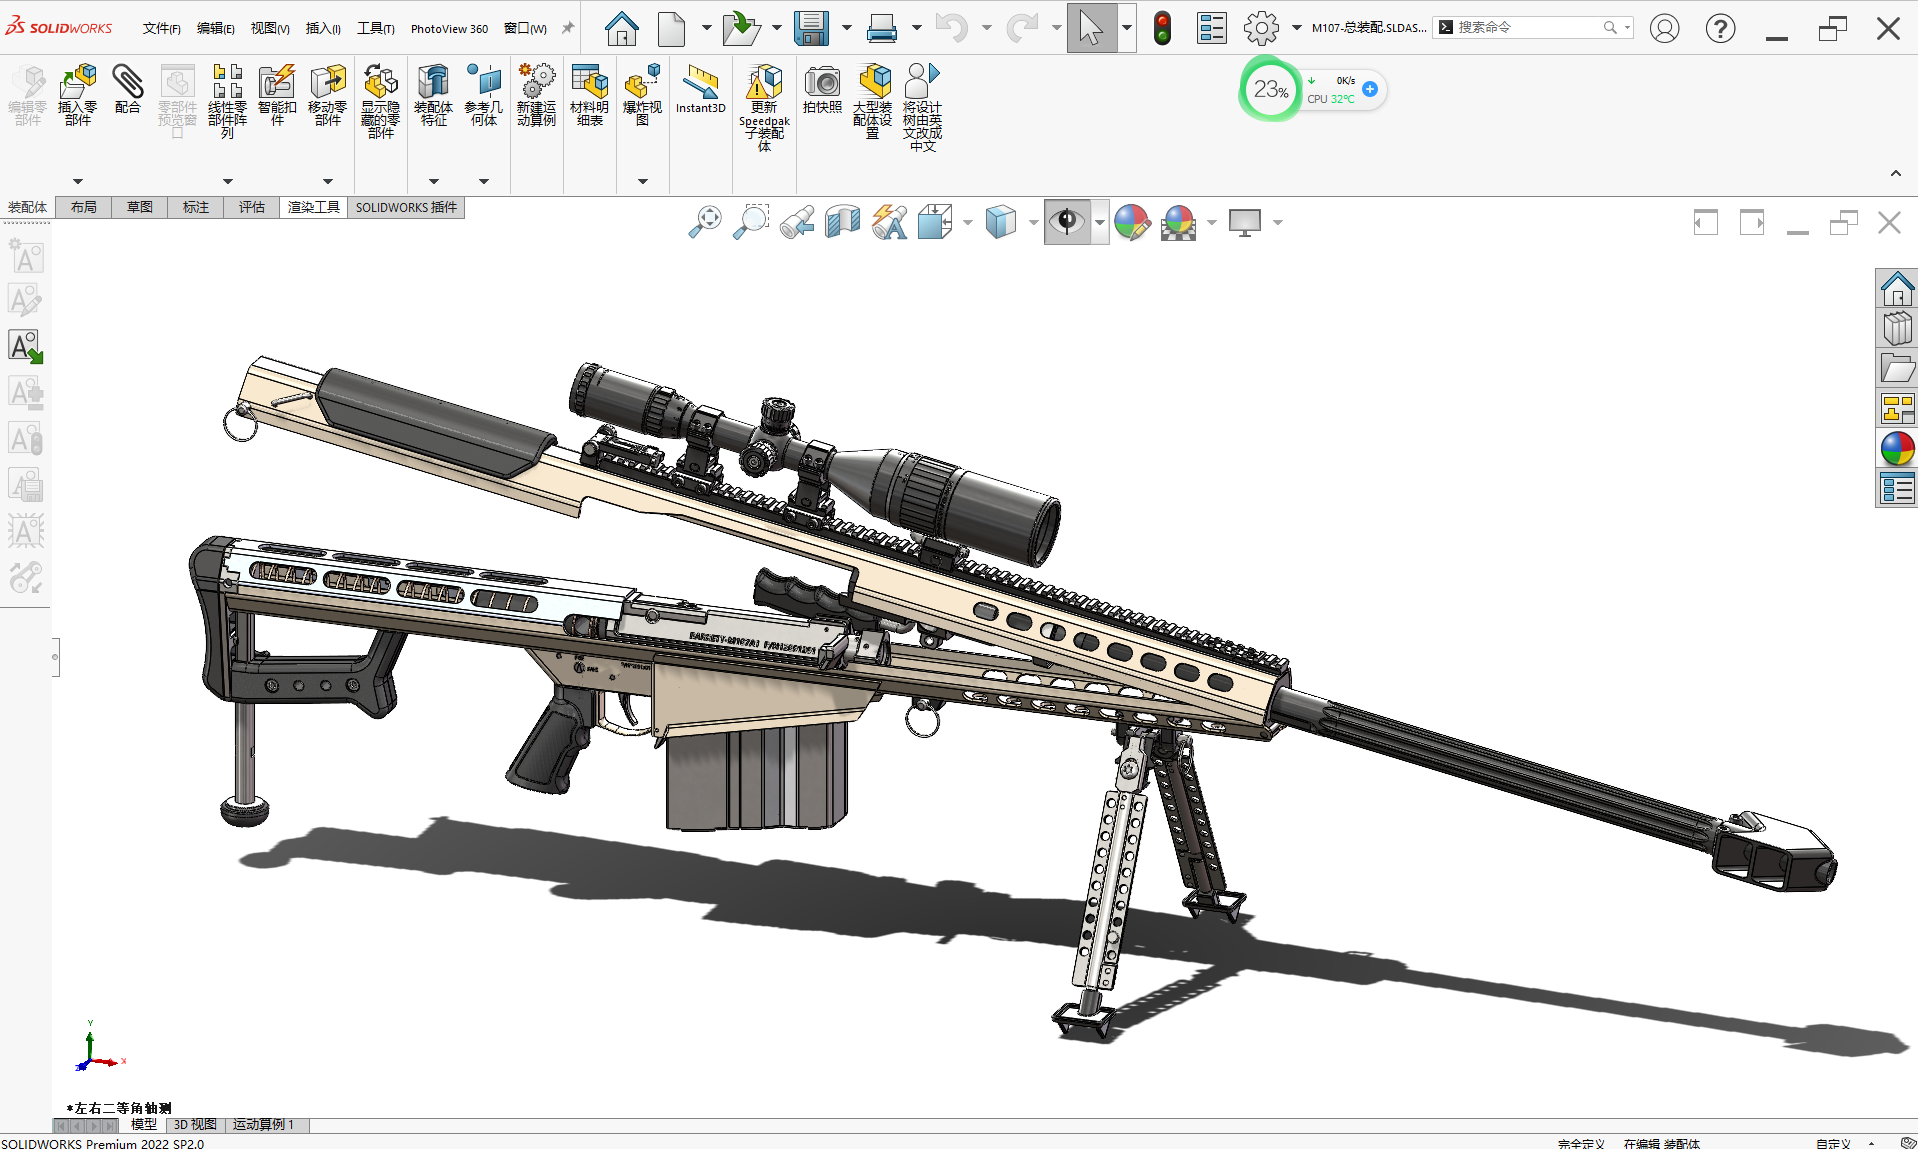
Task: Expand the Exploded View dropdown arrow
Action: pyautogui.click(x=642, y=181)
